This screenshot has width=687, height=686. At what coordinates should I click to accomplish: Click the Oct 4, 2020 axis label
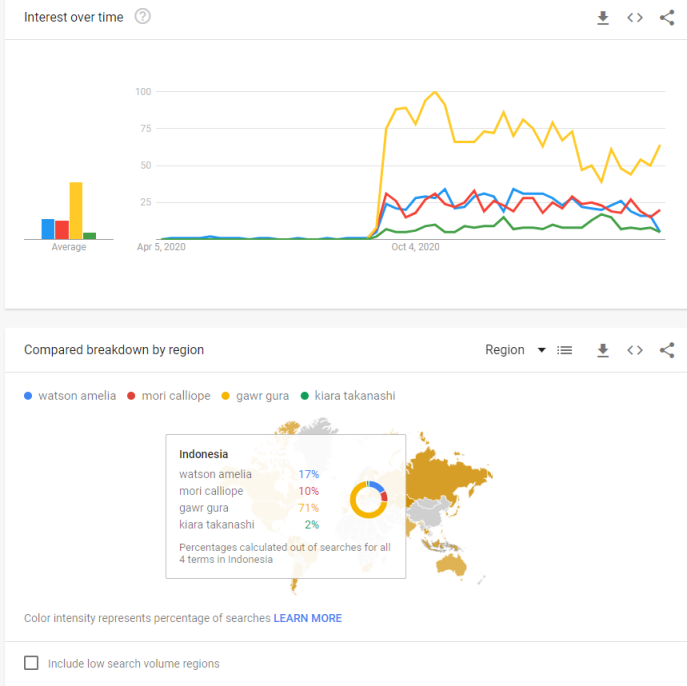click(415, 247)
